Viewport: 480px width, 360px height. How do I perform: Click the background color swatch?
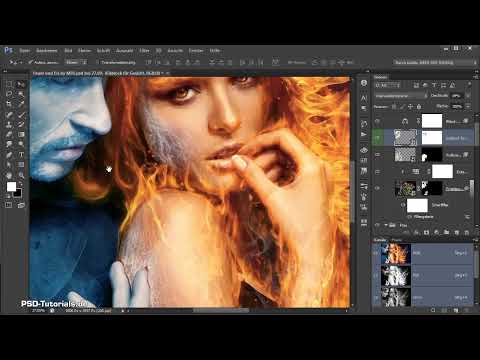coord(18,193)
